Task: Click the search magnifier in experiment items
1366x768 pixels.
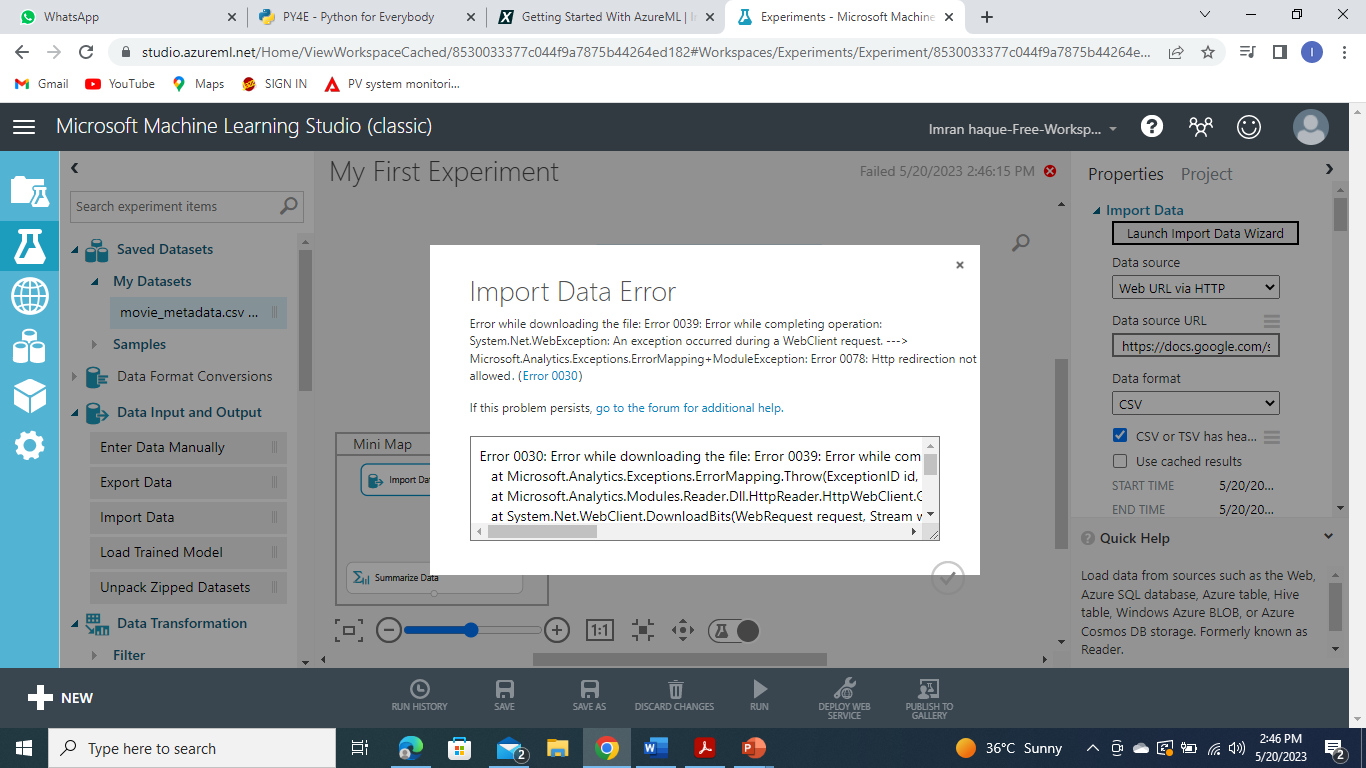Action: click(x=289, y=206)
